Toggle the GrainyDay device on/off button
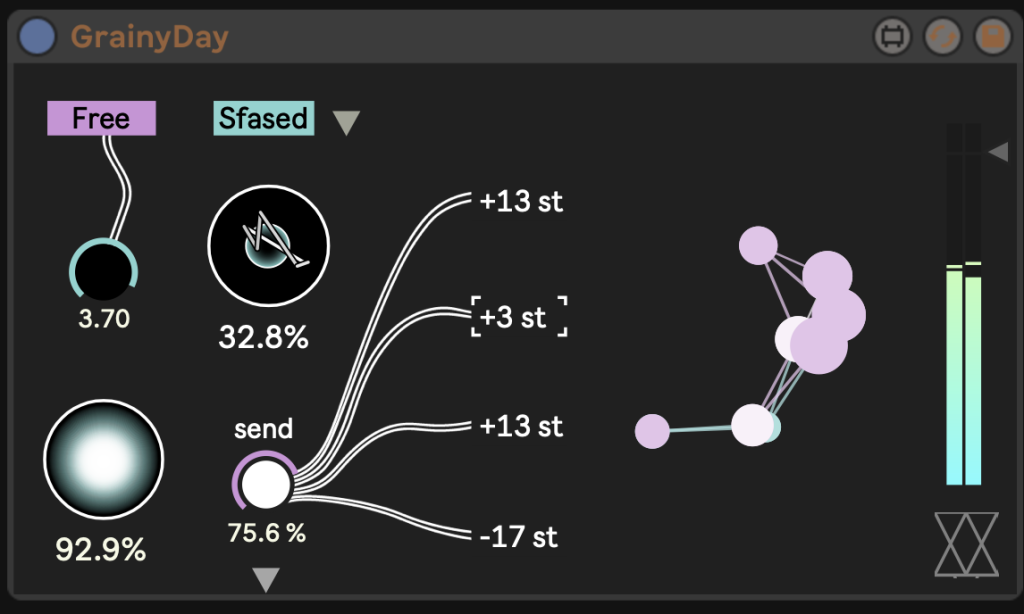The width and height of the screenshot is (1024, 614). coord(38,37)
